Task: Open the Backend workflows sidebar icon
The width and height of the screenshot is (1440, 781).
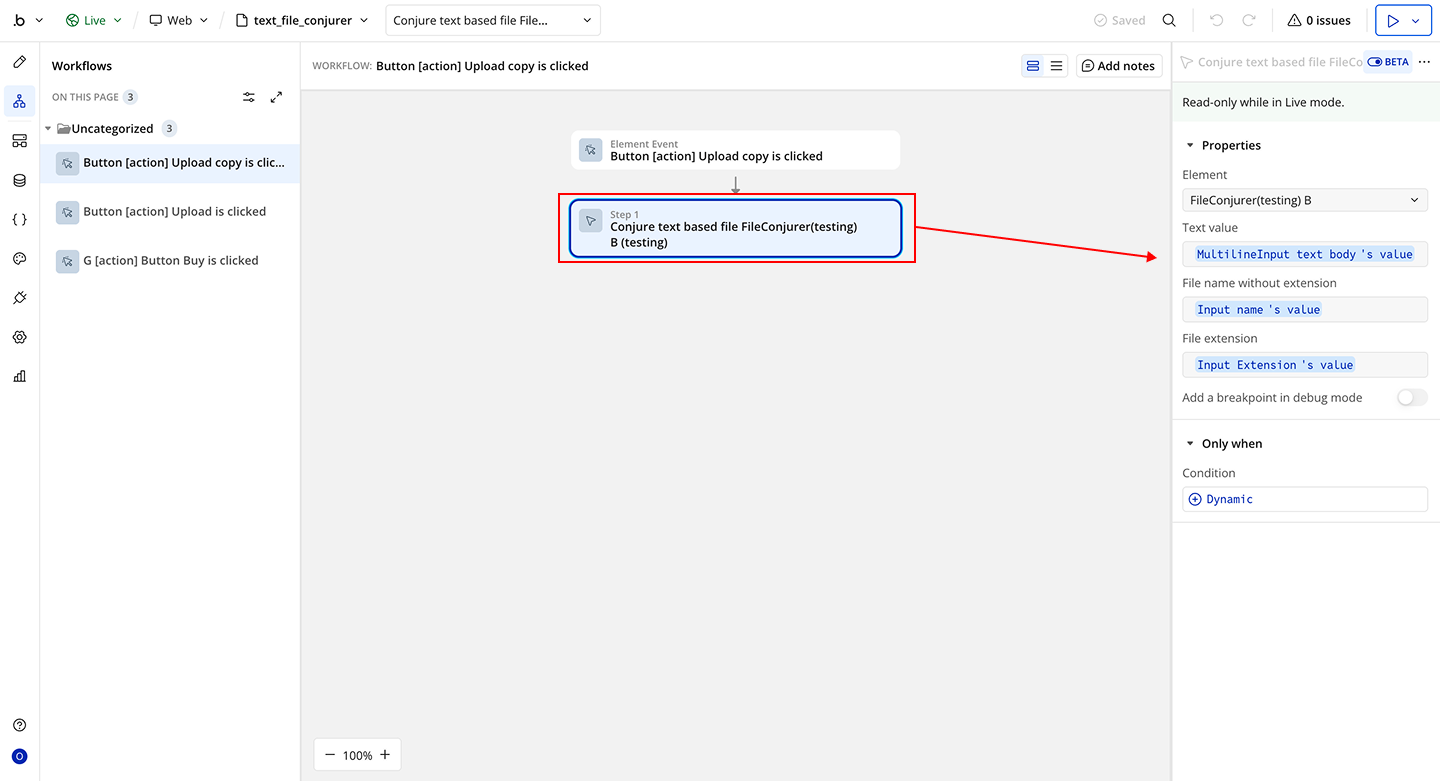Action: coord(19,141)
